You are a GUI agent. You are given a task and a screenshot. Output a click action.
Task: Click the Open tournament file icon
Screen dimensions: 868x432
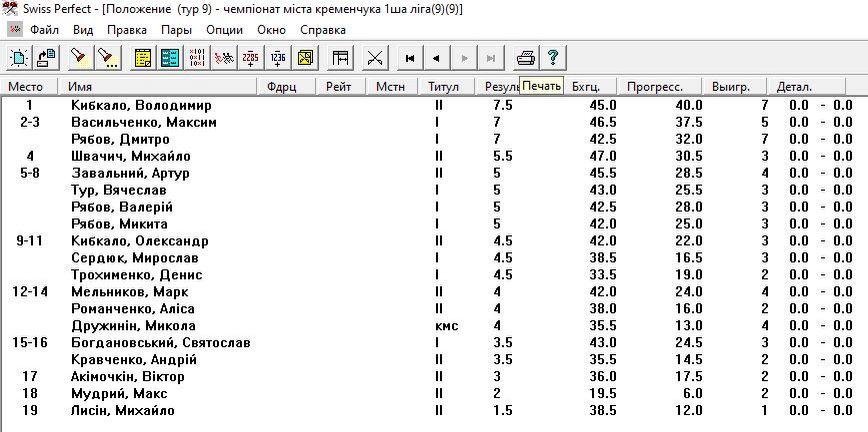click(x=46, y=57)
